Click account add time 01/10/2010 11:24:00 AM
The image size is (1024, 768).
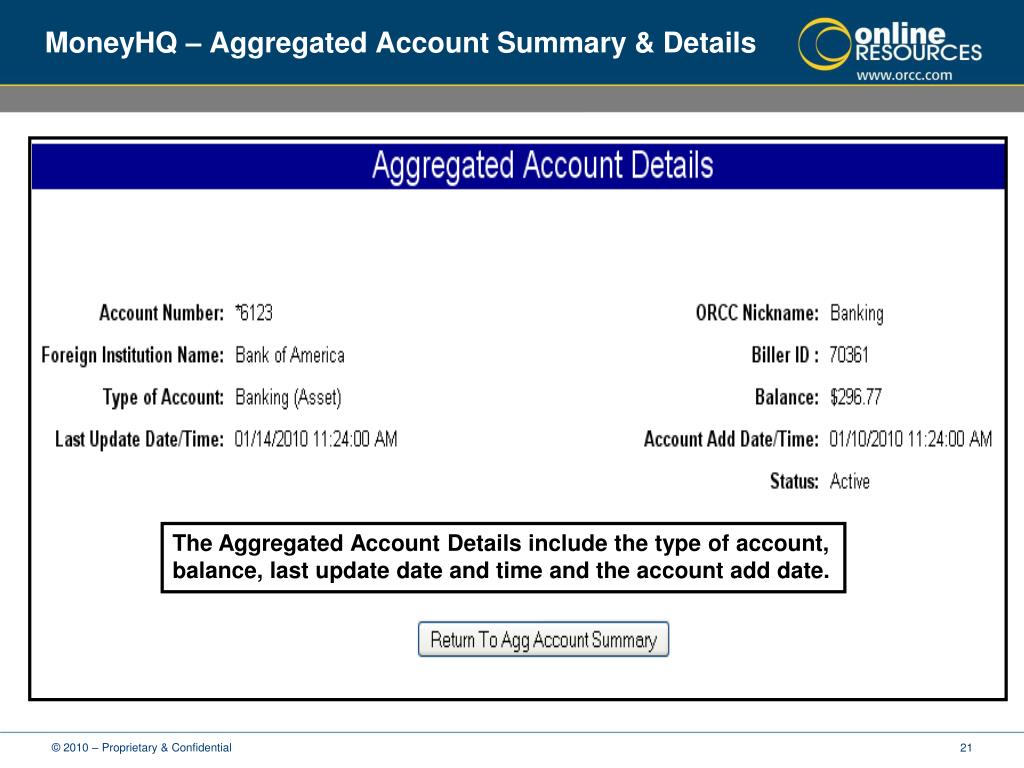pyautogui.click(x=910, y=439)
